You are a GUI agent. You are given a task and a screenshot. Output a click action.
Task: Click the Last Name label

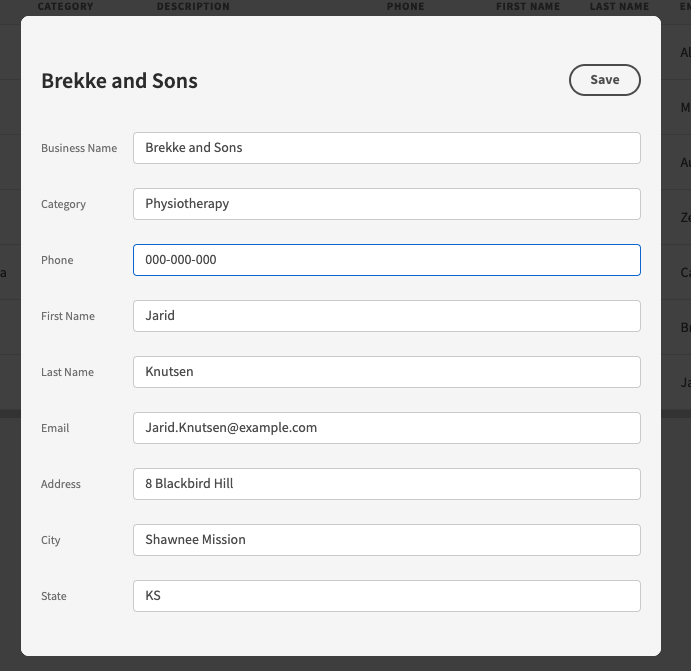click(67, 372)
